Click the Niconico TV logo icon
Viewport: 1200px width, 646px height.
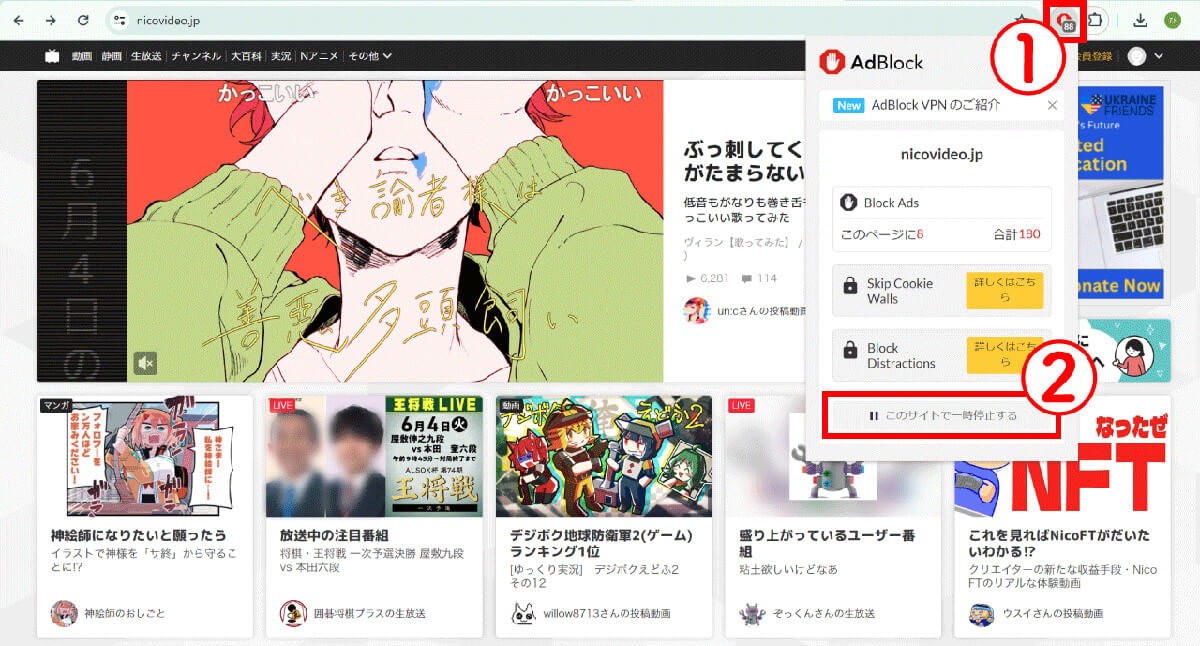click(x=52, y=56)
